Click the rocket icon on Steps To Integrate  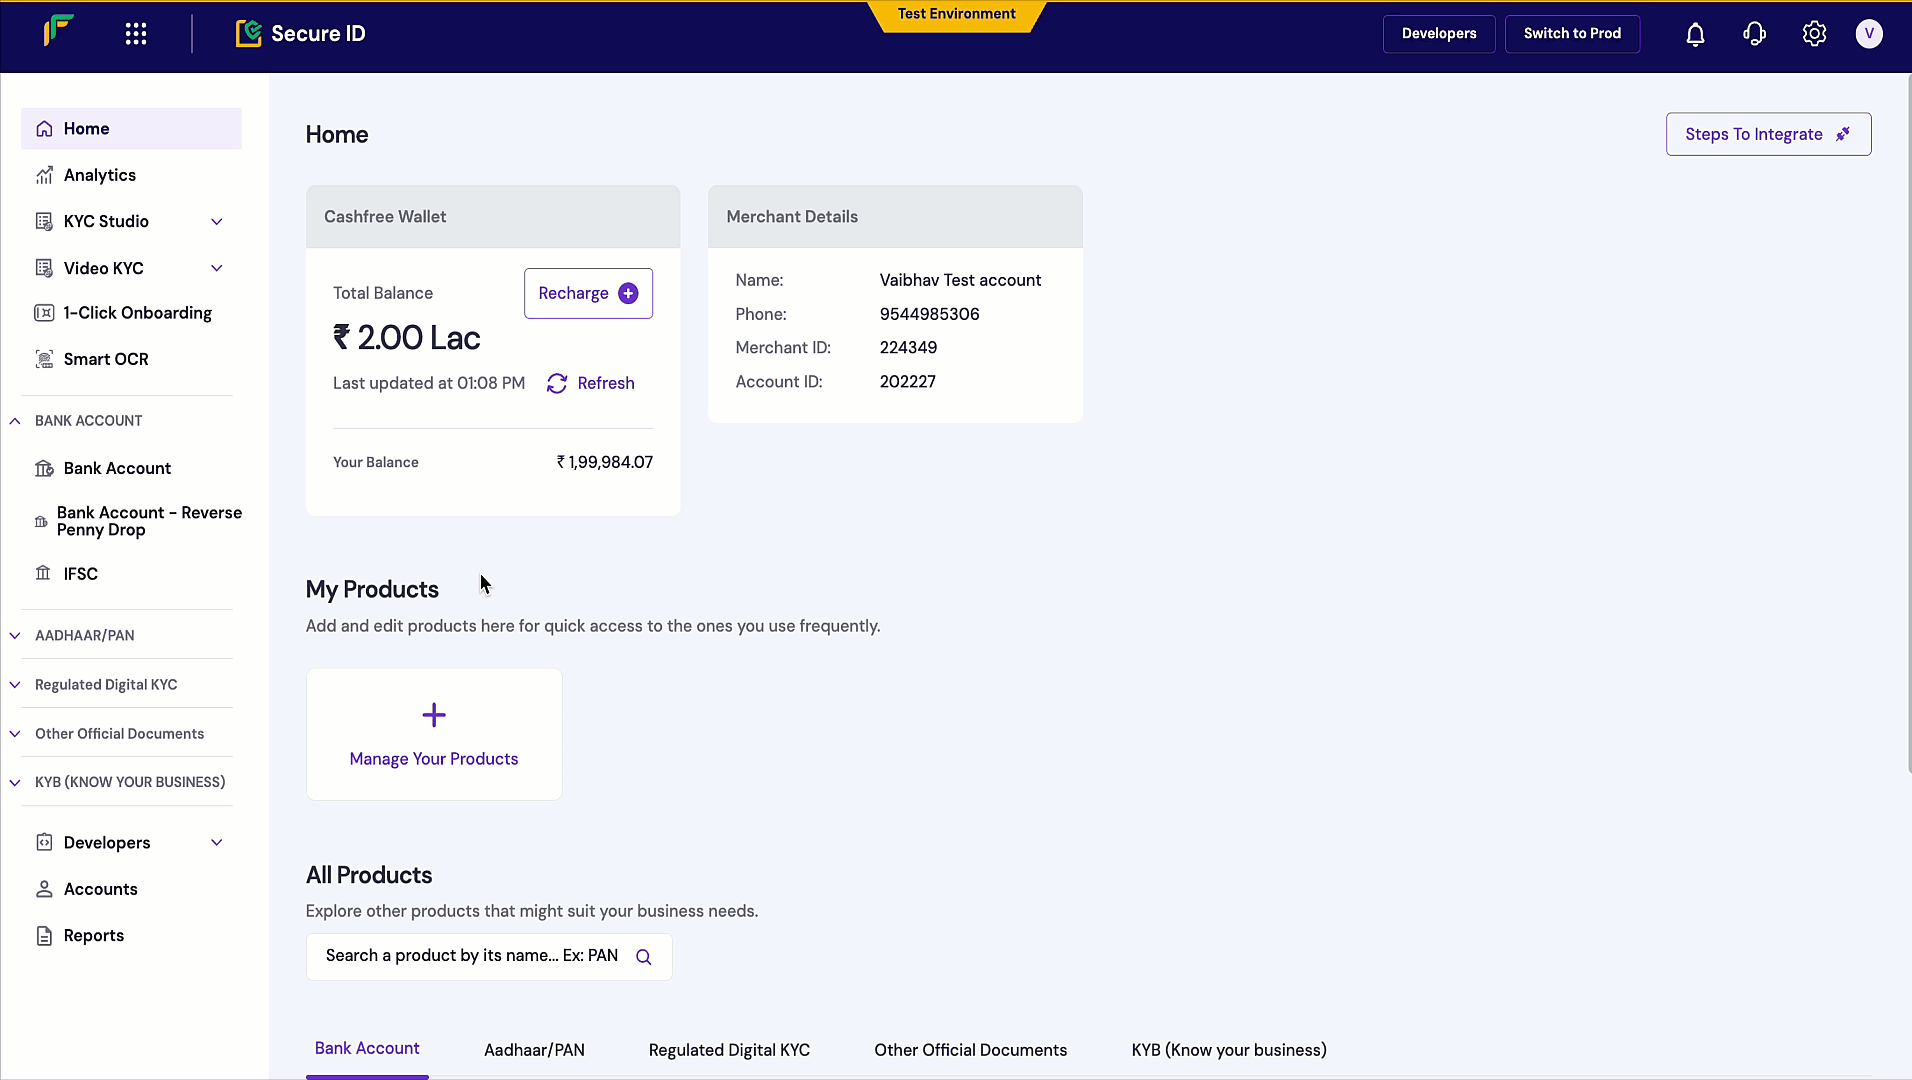click(1843, 134)
